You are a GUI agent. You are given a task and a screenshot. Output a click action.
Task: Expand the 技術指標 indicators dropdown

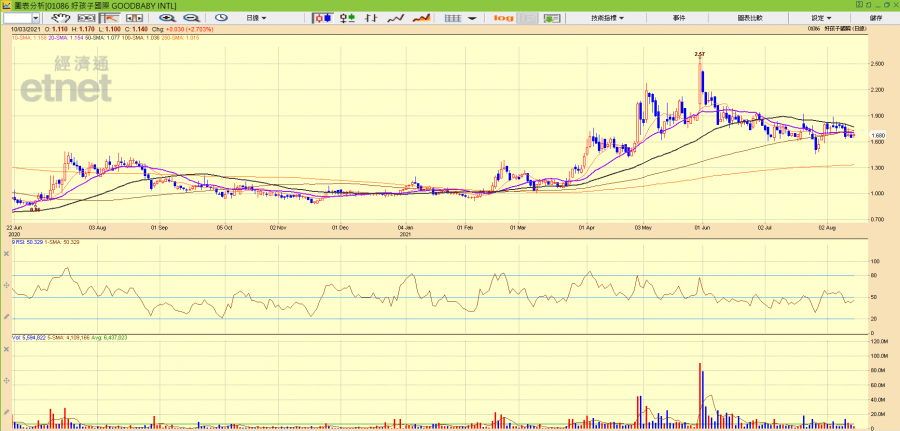607,18
